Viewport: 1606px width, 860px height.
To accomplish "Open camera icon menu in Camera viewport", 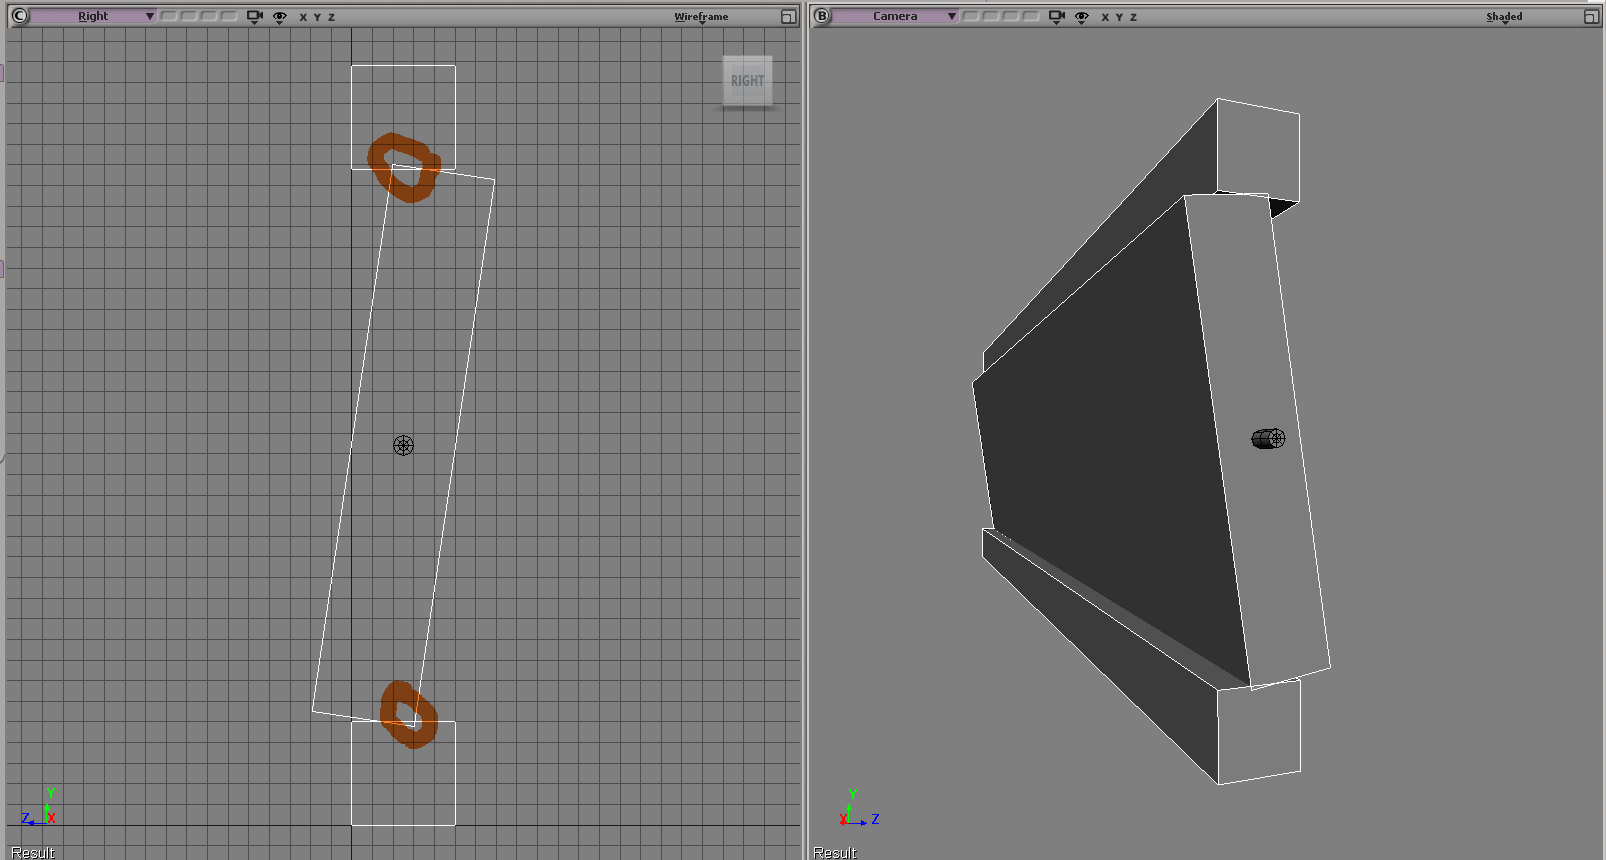I will coord(1057,17).
